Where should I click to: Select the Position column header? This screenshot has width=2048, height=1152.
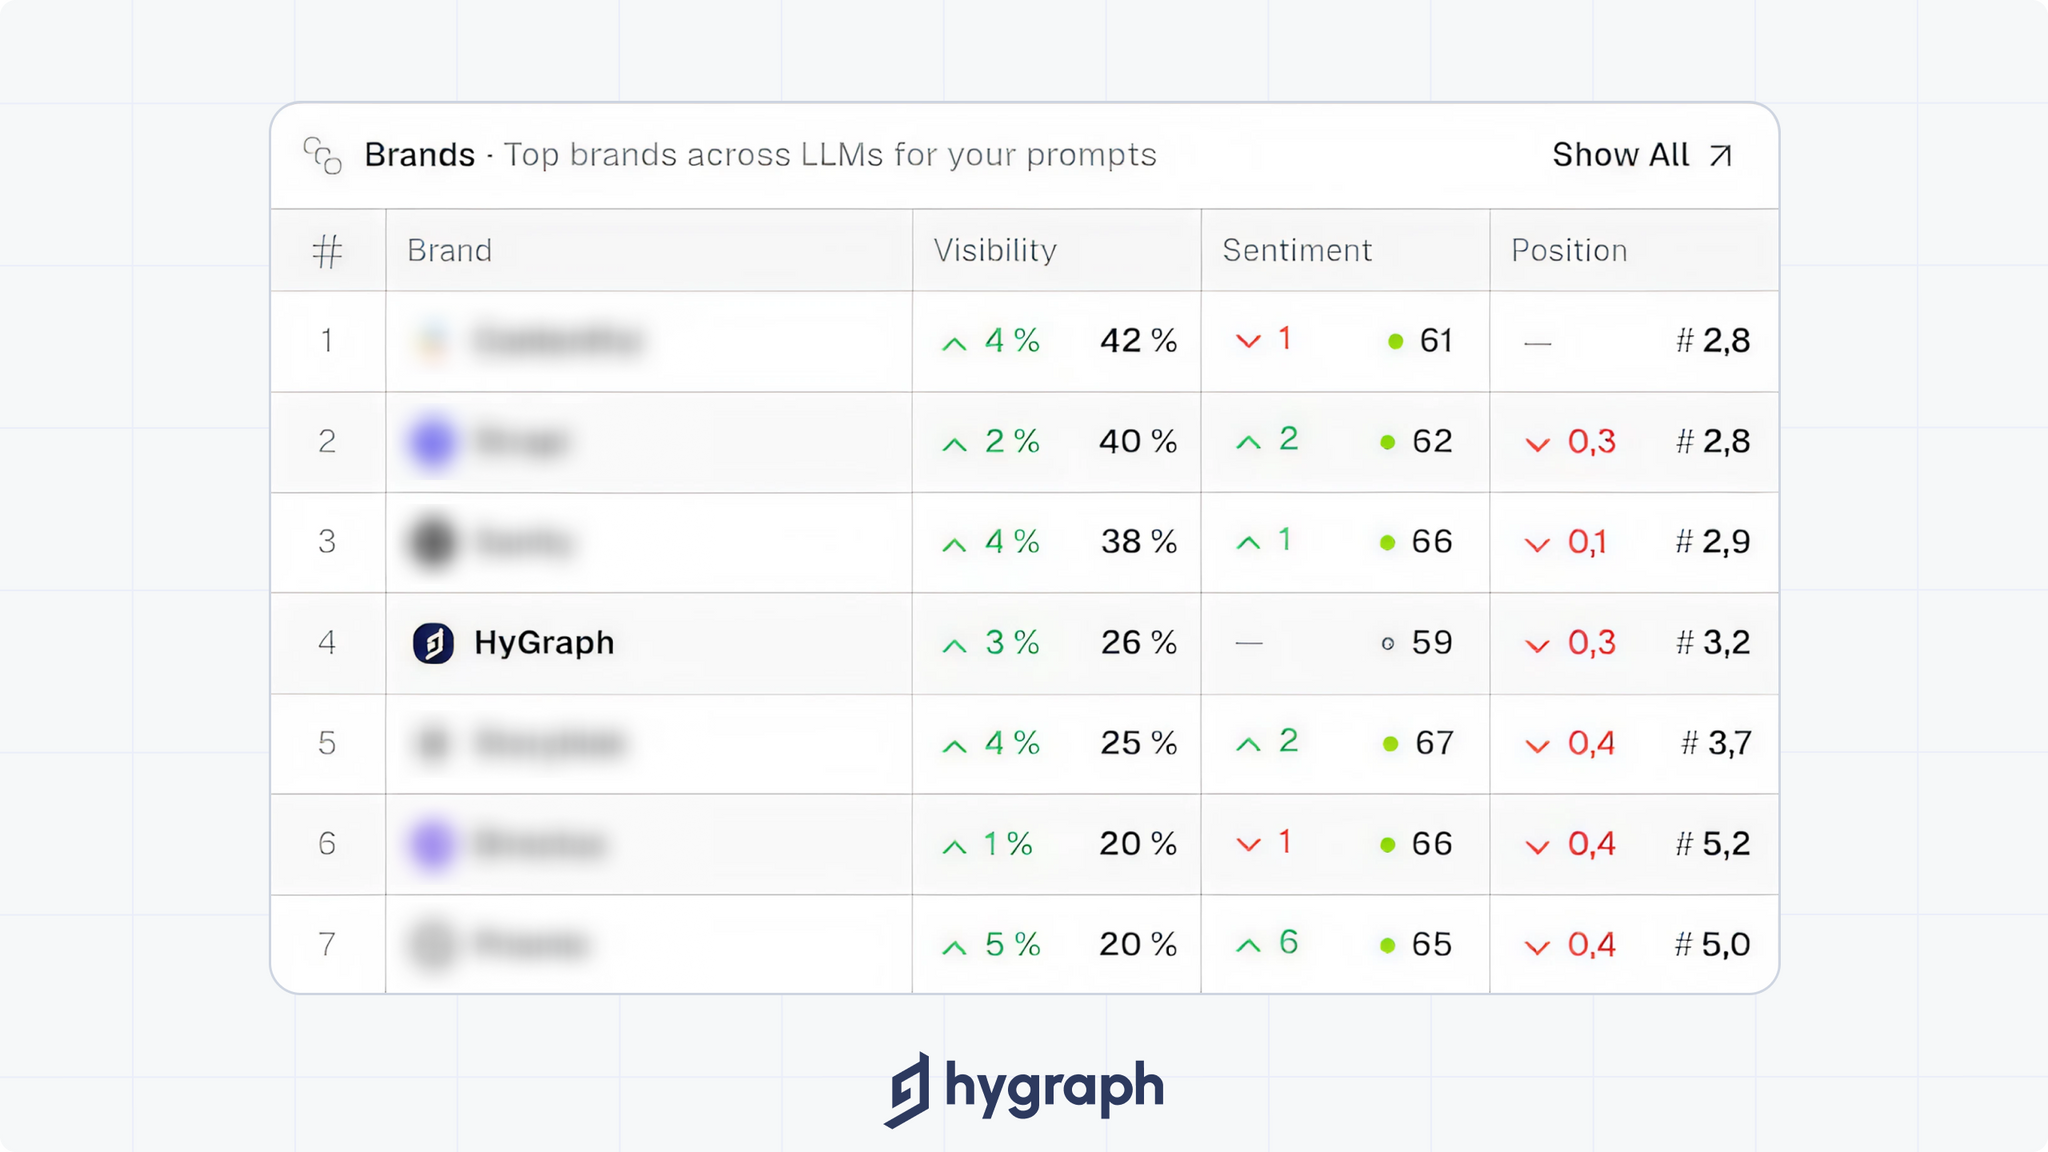click(1569, 250)
